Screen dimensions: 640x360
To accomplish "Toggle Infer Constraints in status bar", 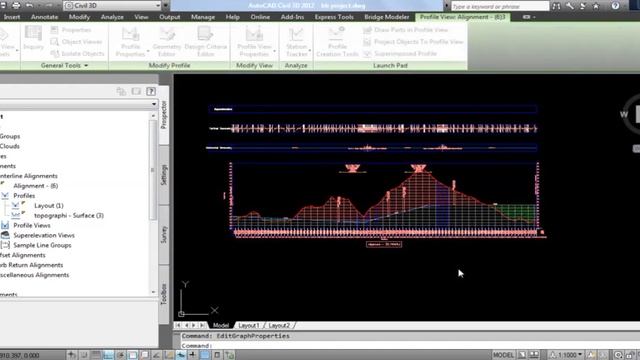I will [72, 355].
